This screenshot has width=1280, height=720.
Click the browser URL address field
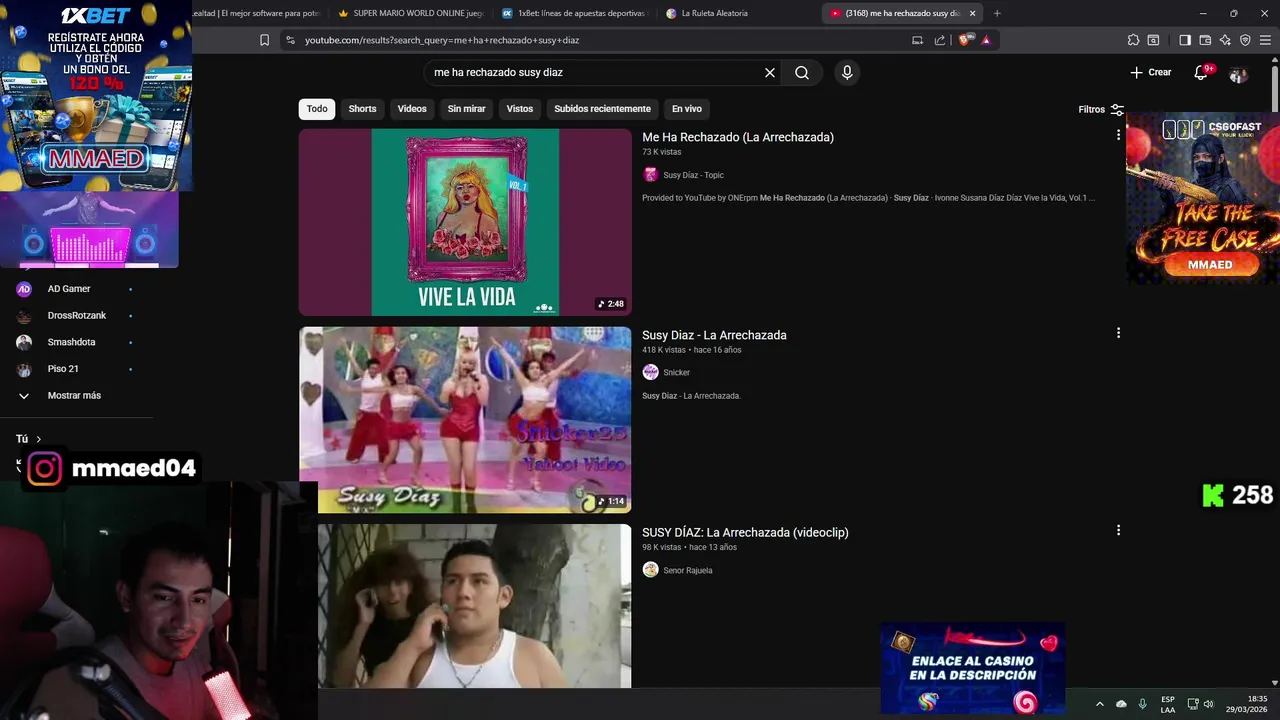tap(600, 40)
